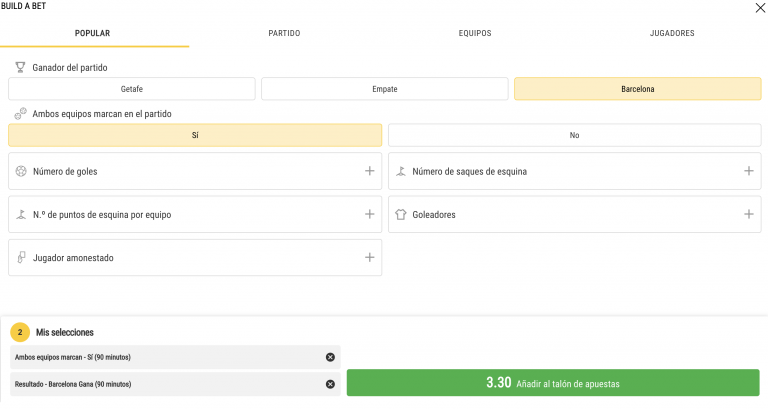Screen dimensions: 768x410
Task: Expand Número de goles with plus icon
Action: (369, 171)
